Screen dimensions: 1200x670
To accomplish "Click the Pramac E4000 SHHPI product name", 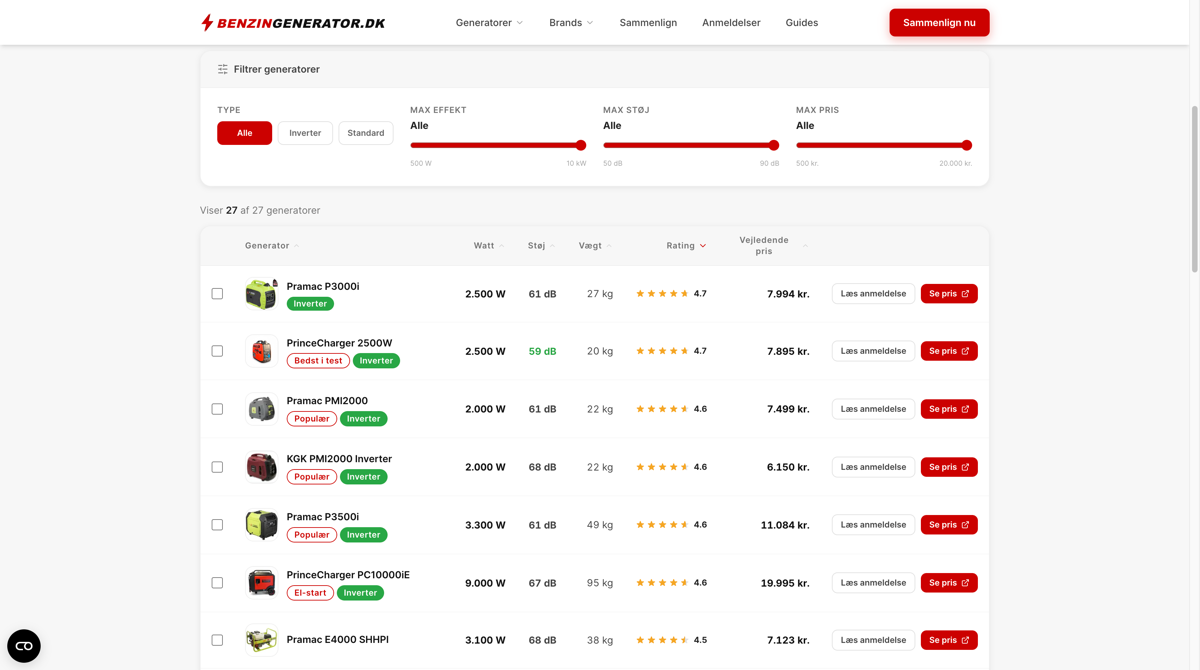I will (x=338, y=640).
